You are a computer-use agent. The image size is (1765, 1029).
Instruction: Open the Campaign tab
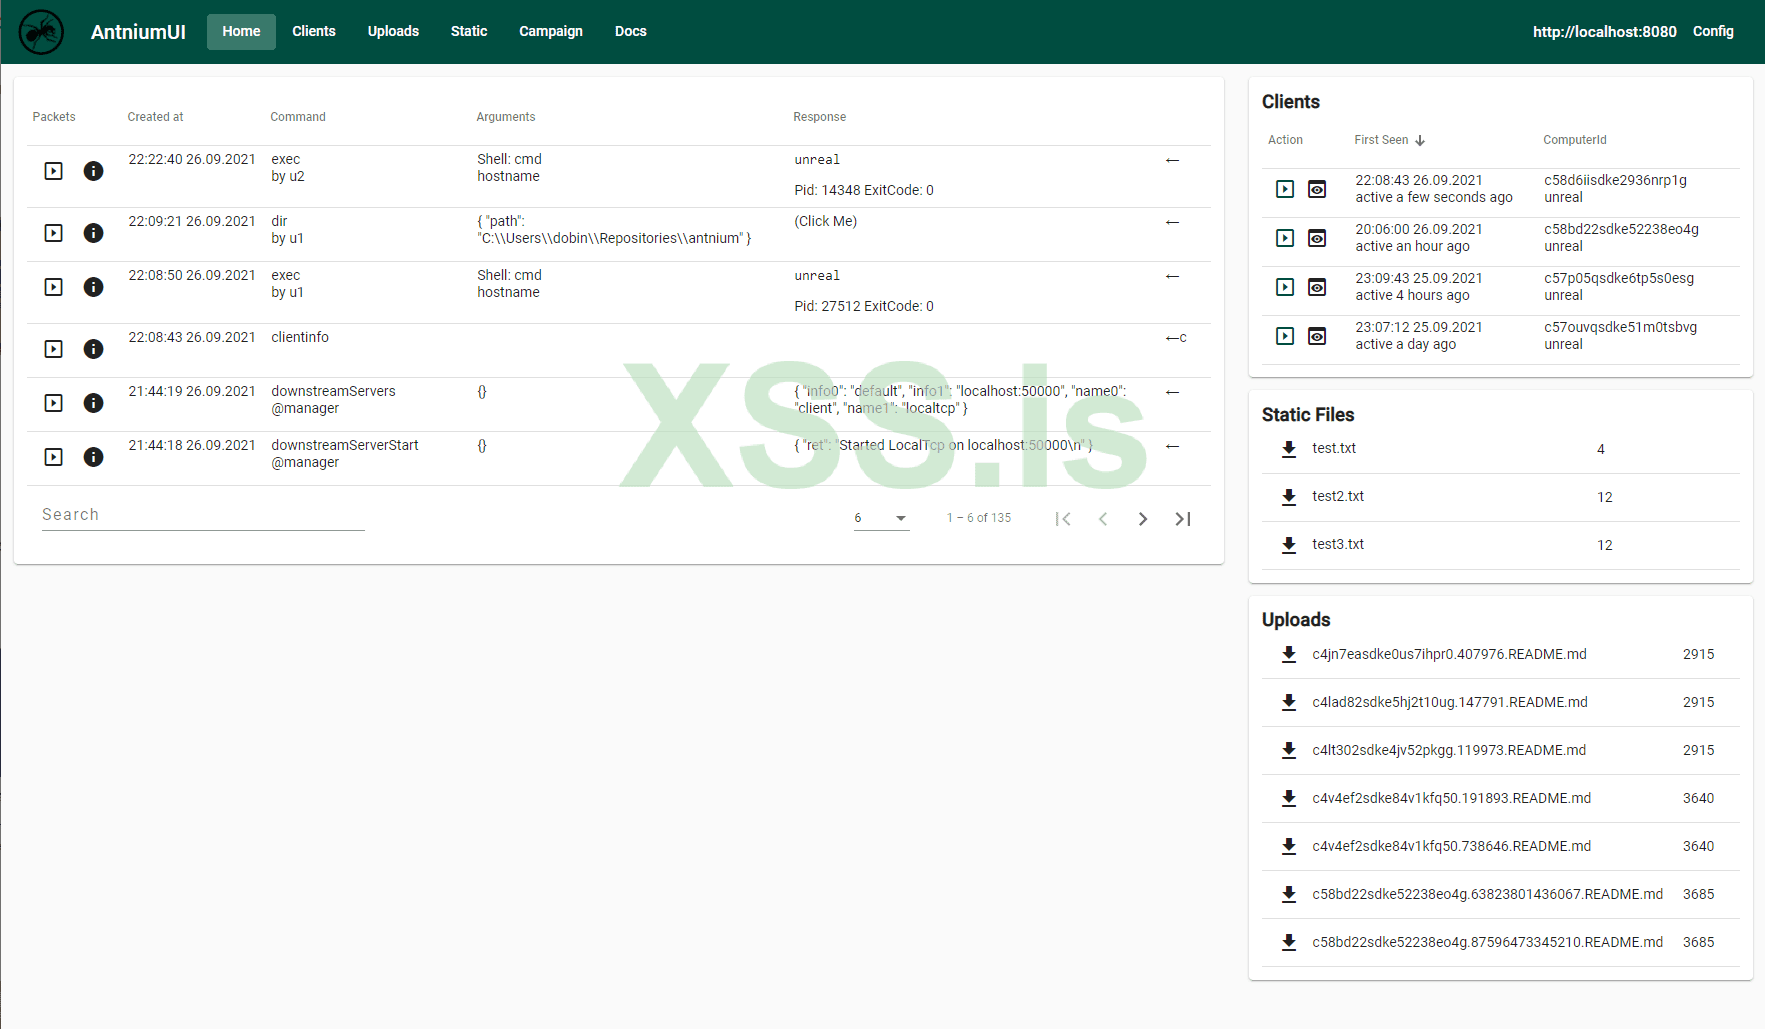pos(550,32)
